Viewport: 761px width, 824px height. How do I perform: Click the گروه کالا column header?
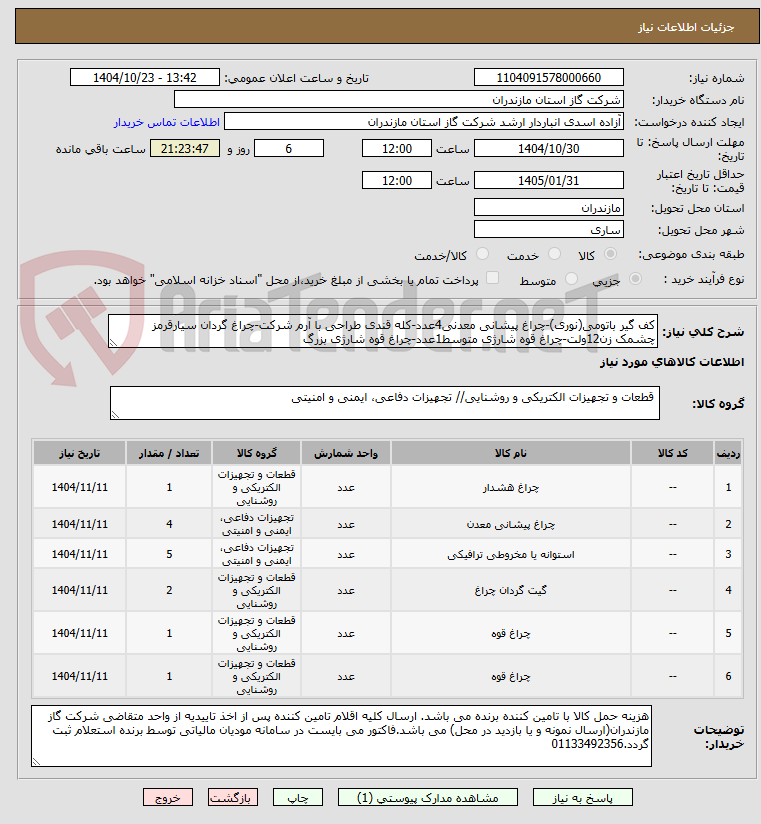[x=256, y=453]
